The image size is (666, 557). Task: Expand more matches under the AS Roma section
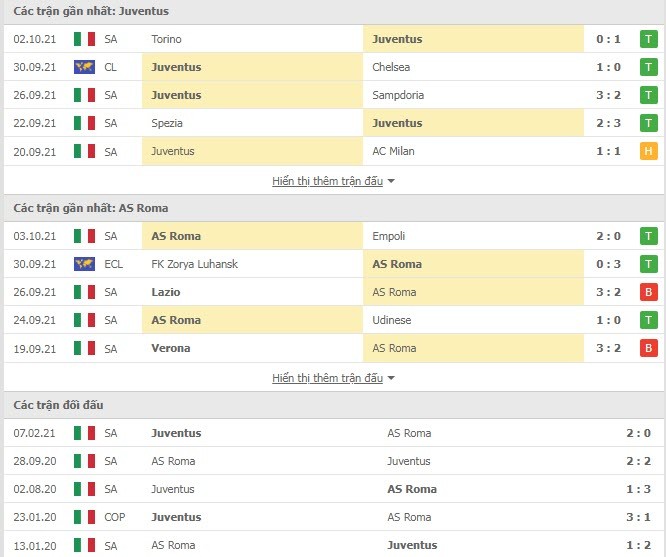pyautogui.click(x=327, y=378)
